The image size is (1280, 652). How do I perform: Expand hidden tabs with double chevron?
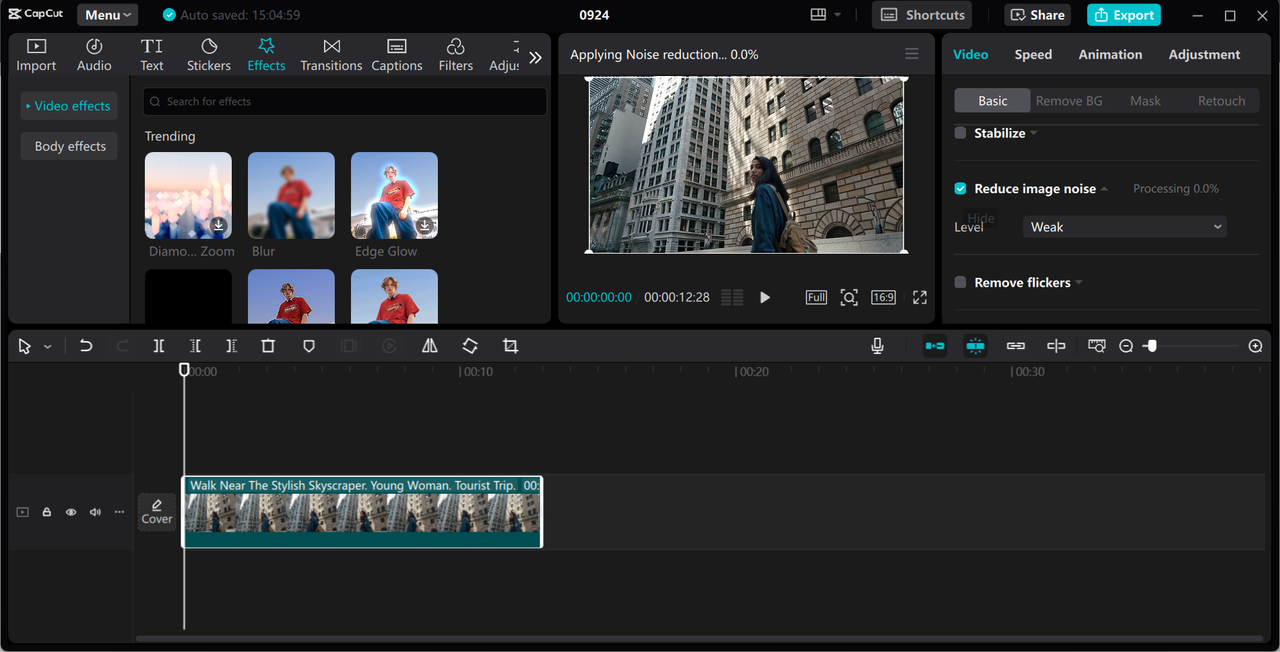coord(535,58)
